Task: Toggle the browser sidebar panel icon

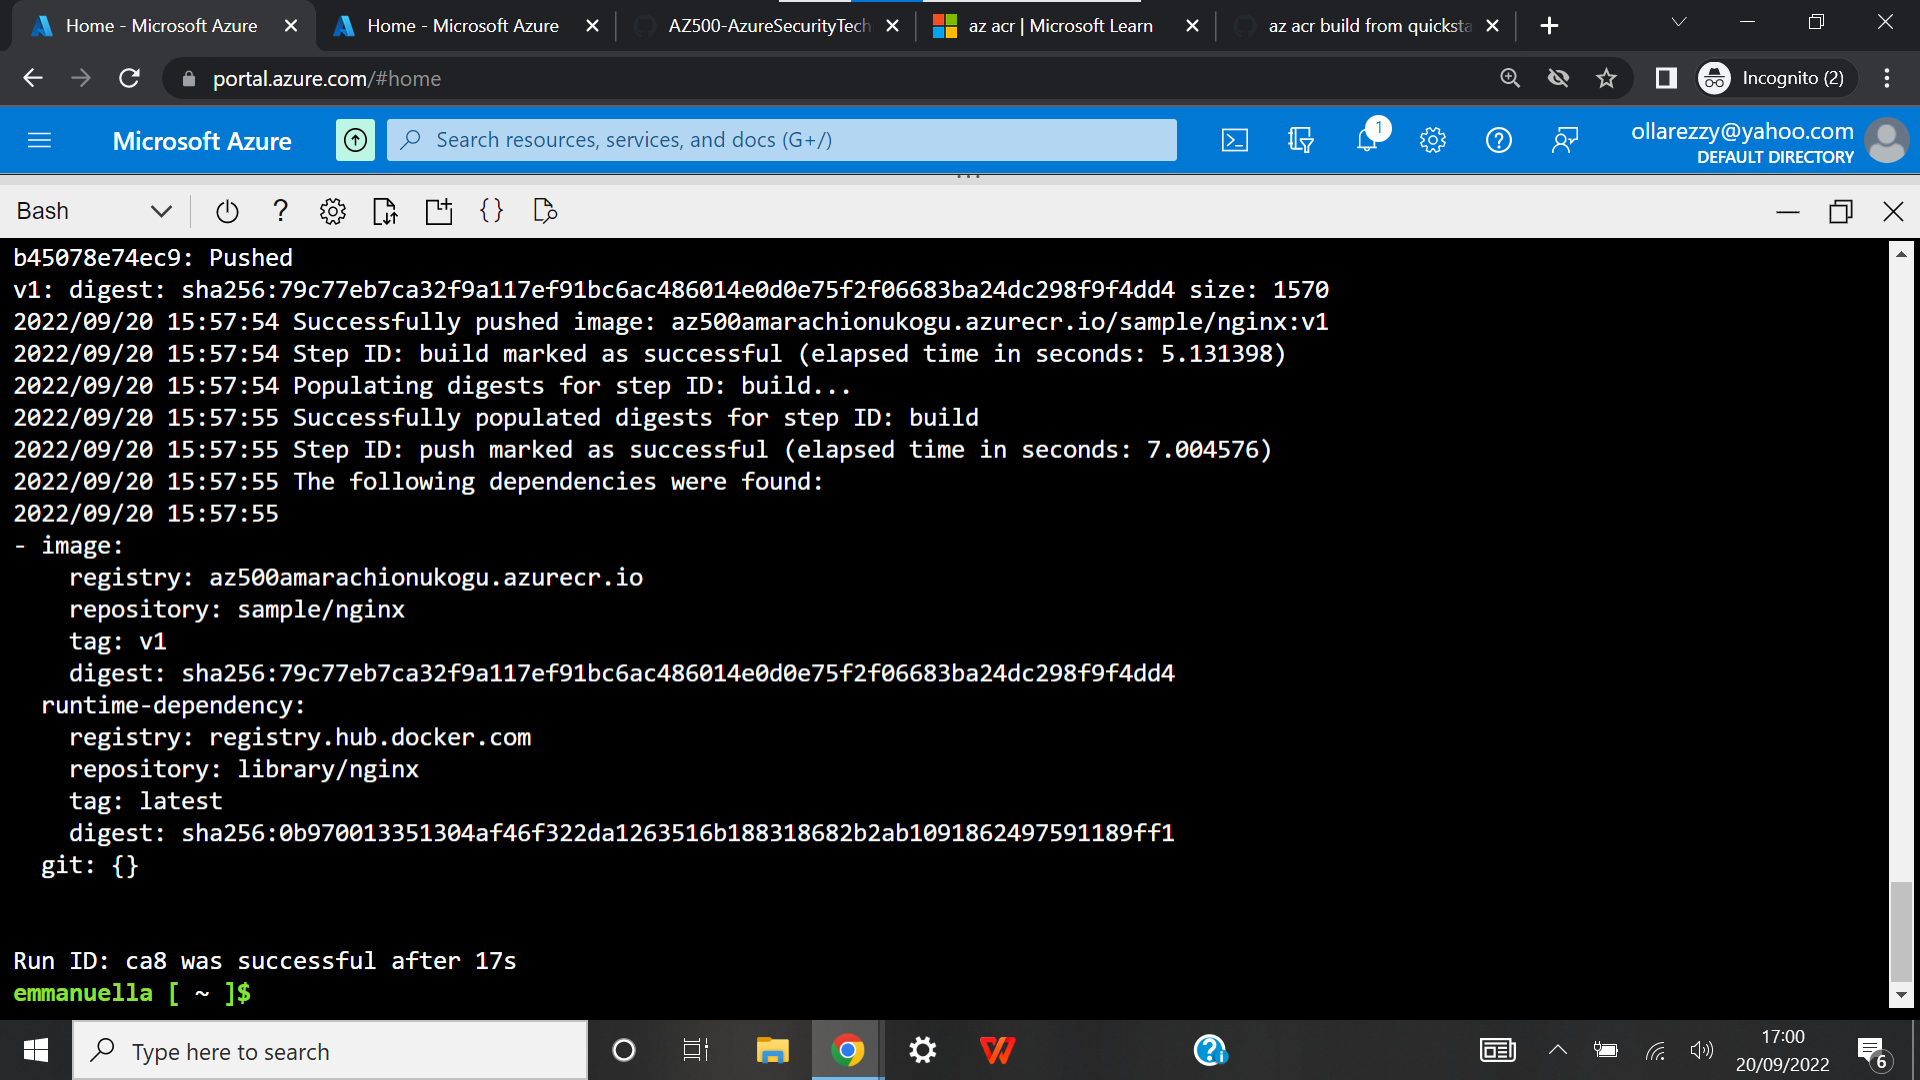Action: coord(1665,78)
